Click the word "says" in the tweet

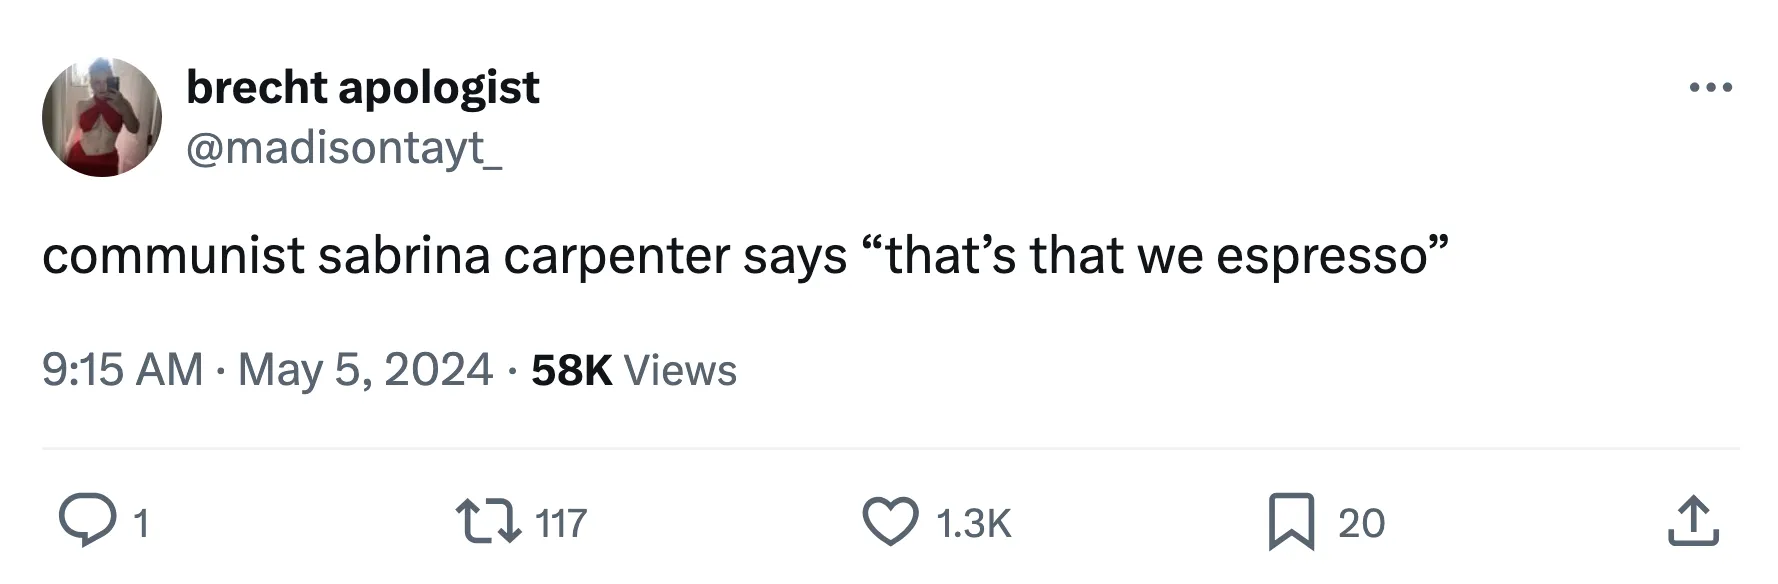[x=795, y=256]
